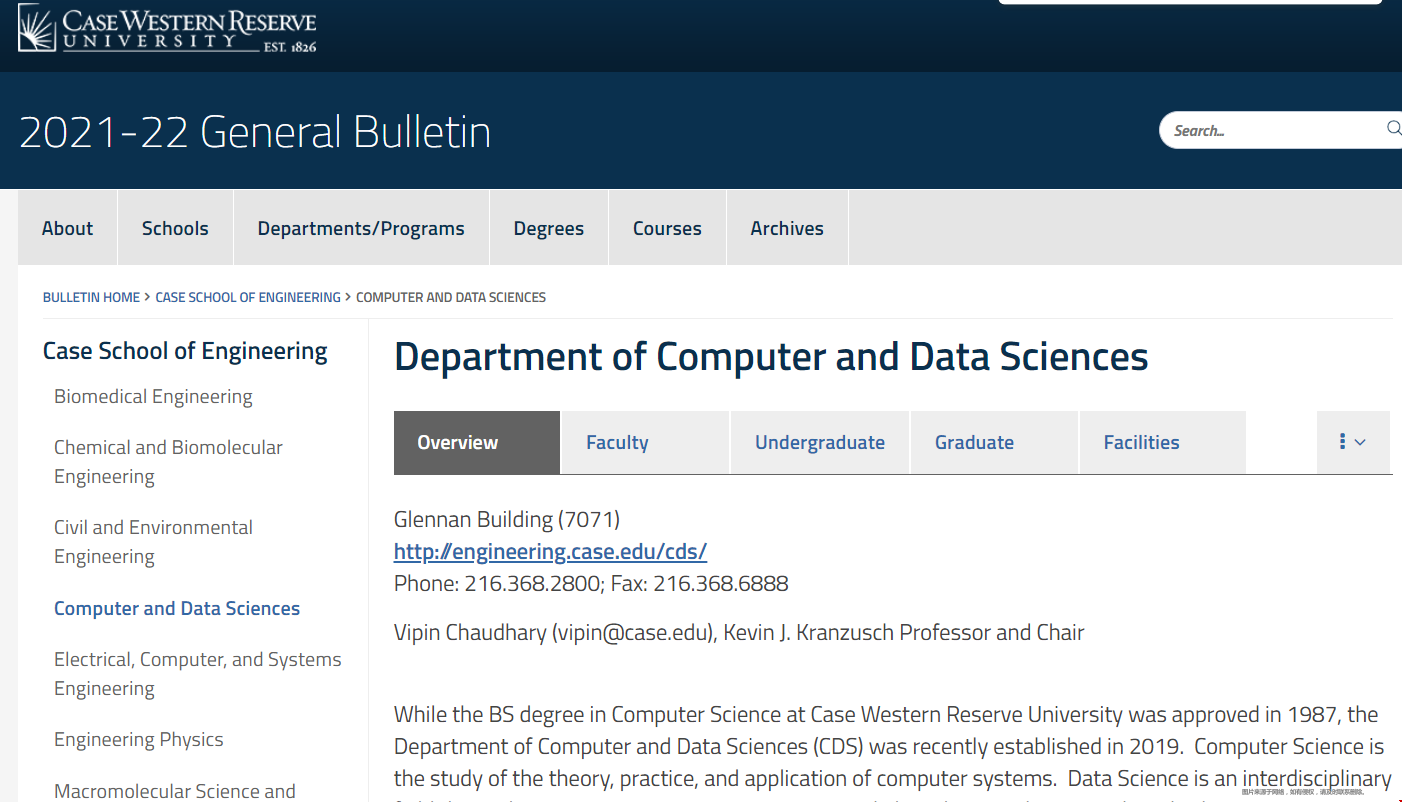Open the 2021-22 General Bulletin title link

point(255,132)
